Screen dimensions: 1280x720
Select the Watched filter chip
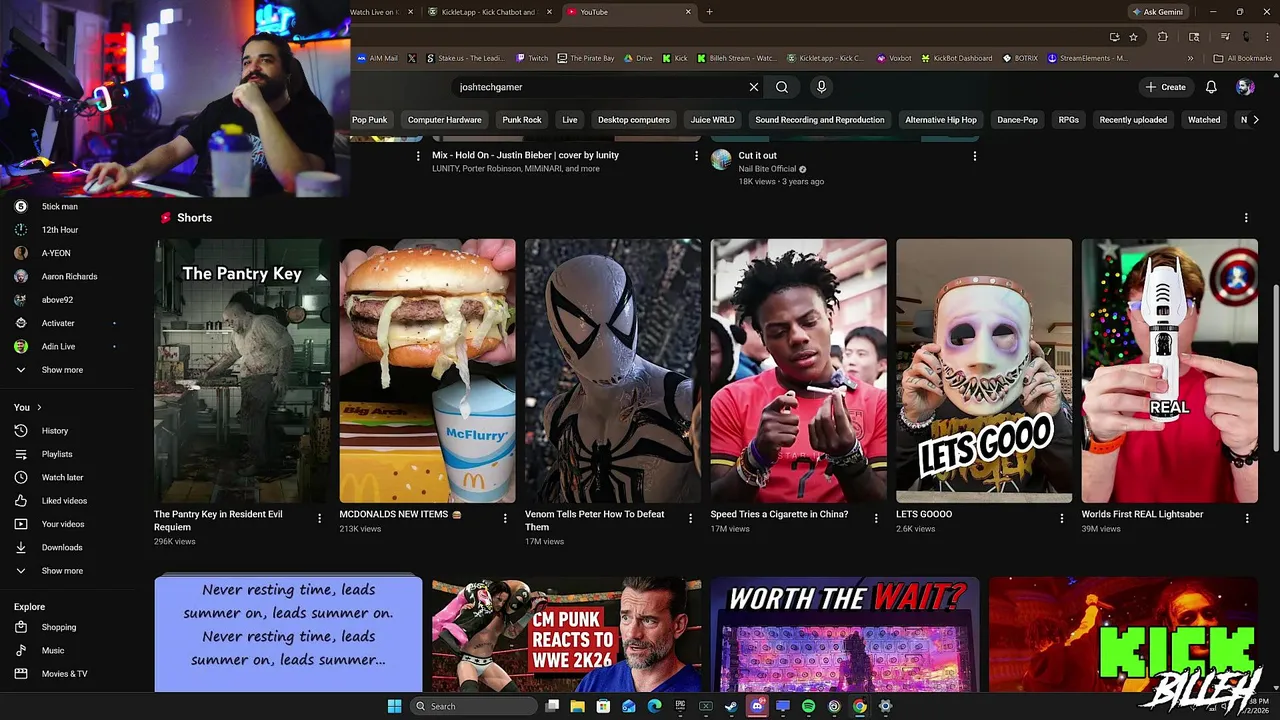coord(1204,120)
